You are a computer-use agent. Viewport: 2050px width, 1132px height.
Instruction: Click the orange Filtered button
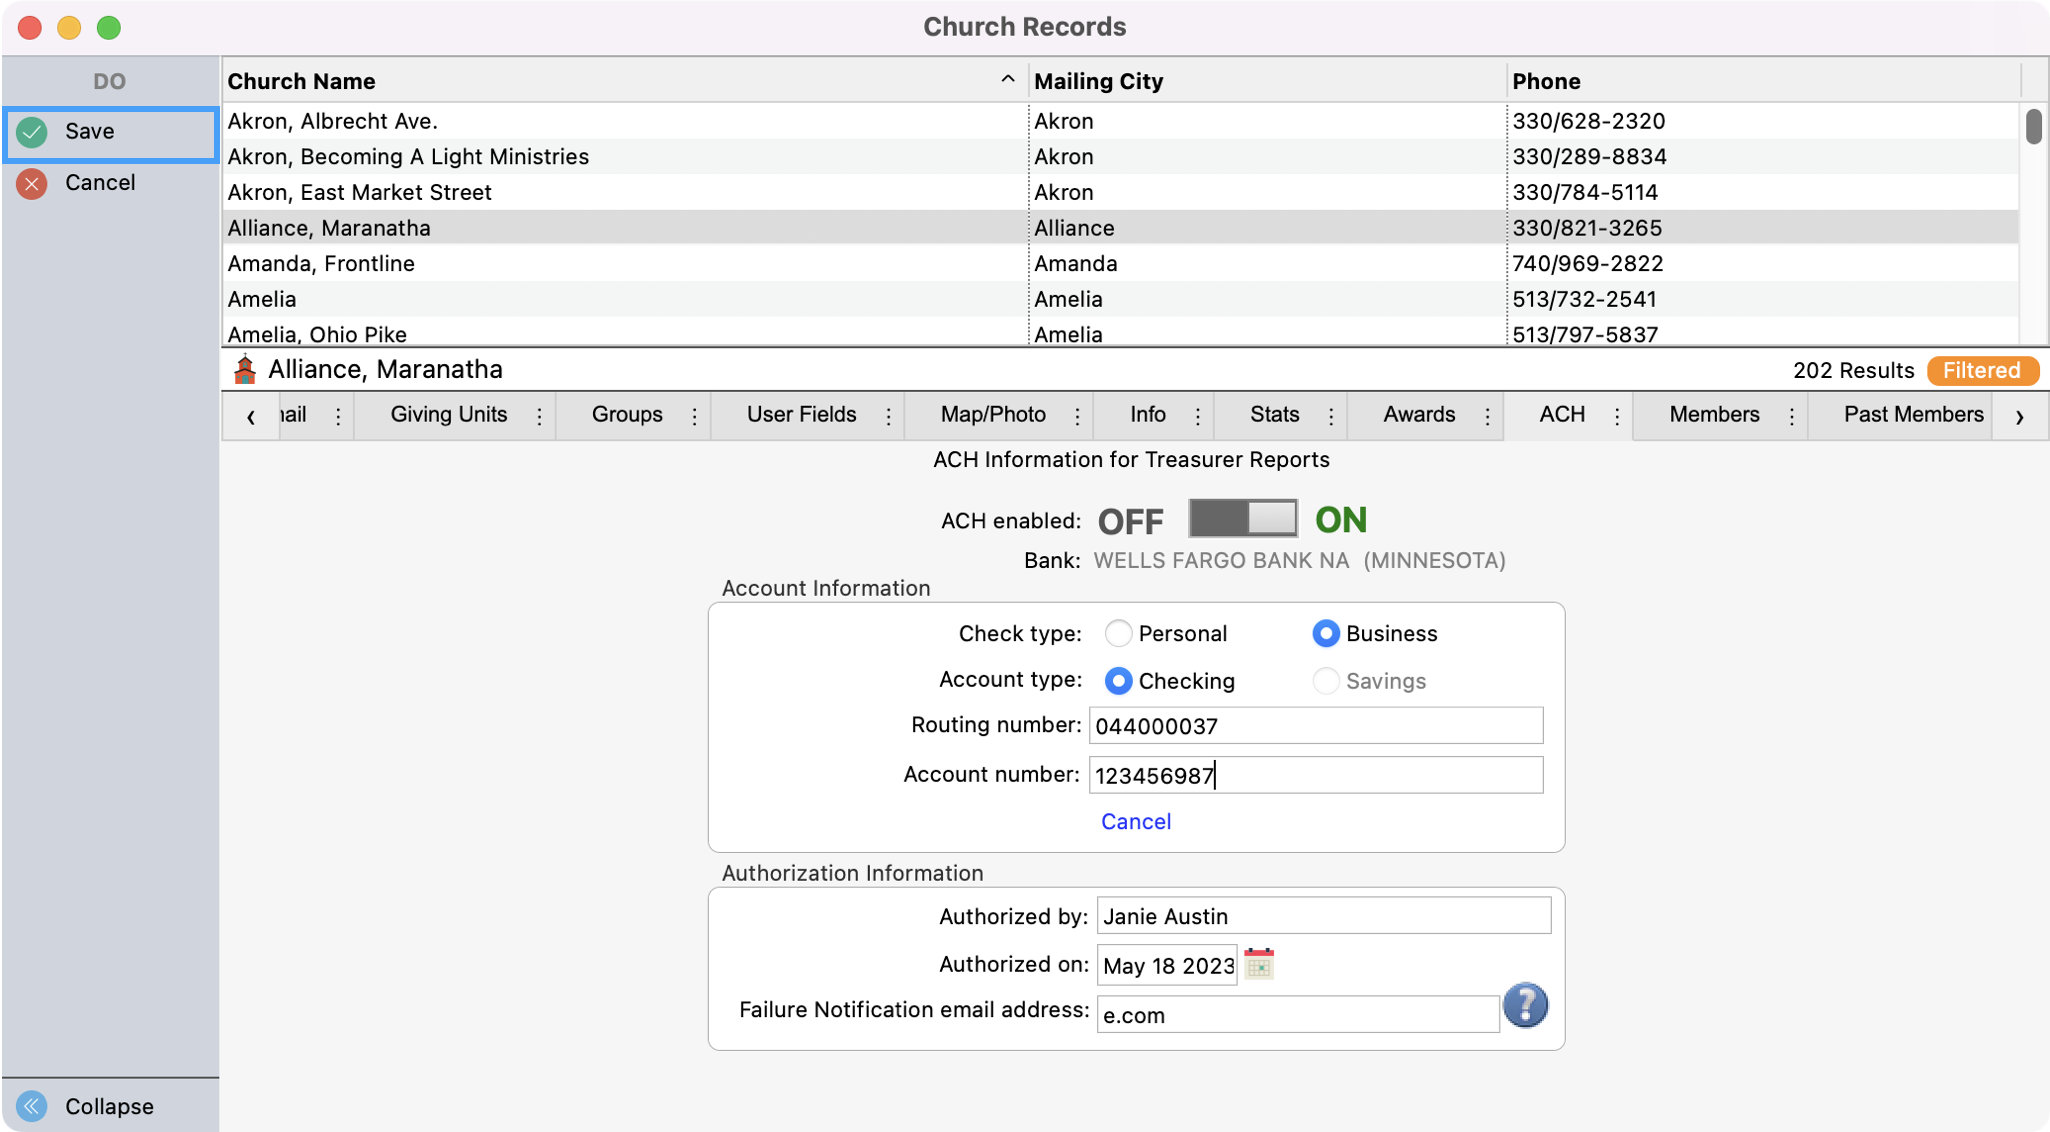point(1981,370)
